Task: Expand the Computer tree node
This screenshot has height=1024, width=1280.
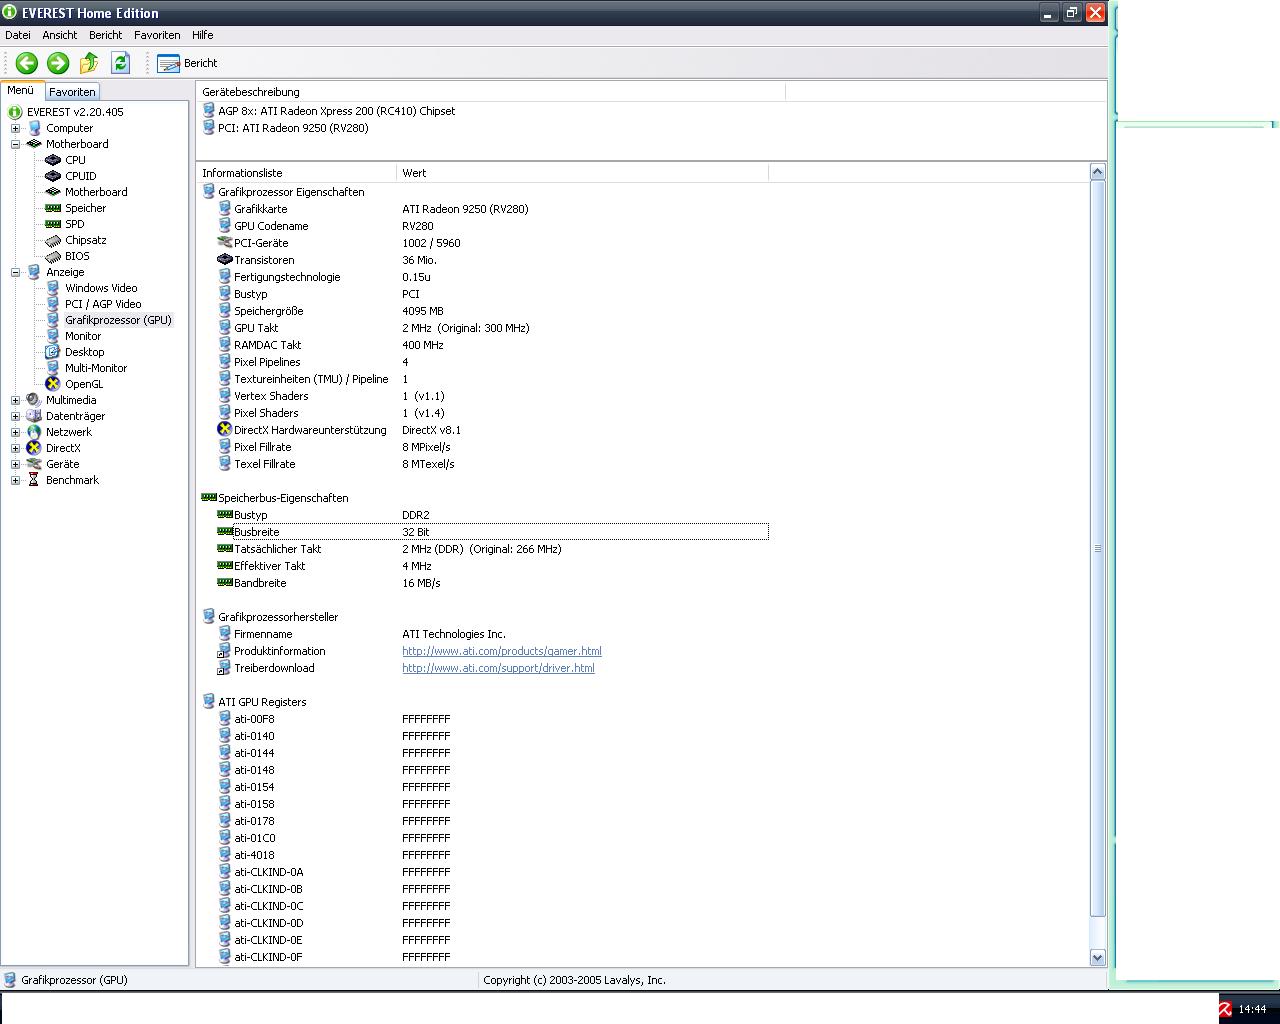Action: tap(15, 128)
